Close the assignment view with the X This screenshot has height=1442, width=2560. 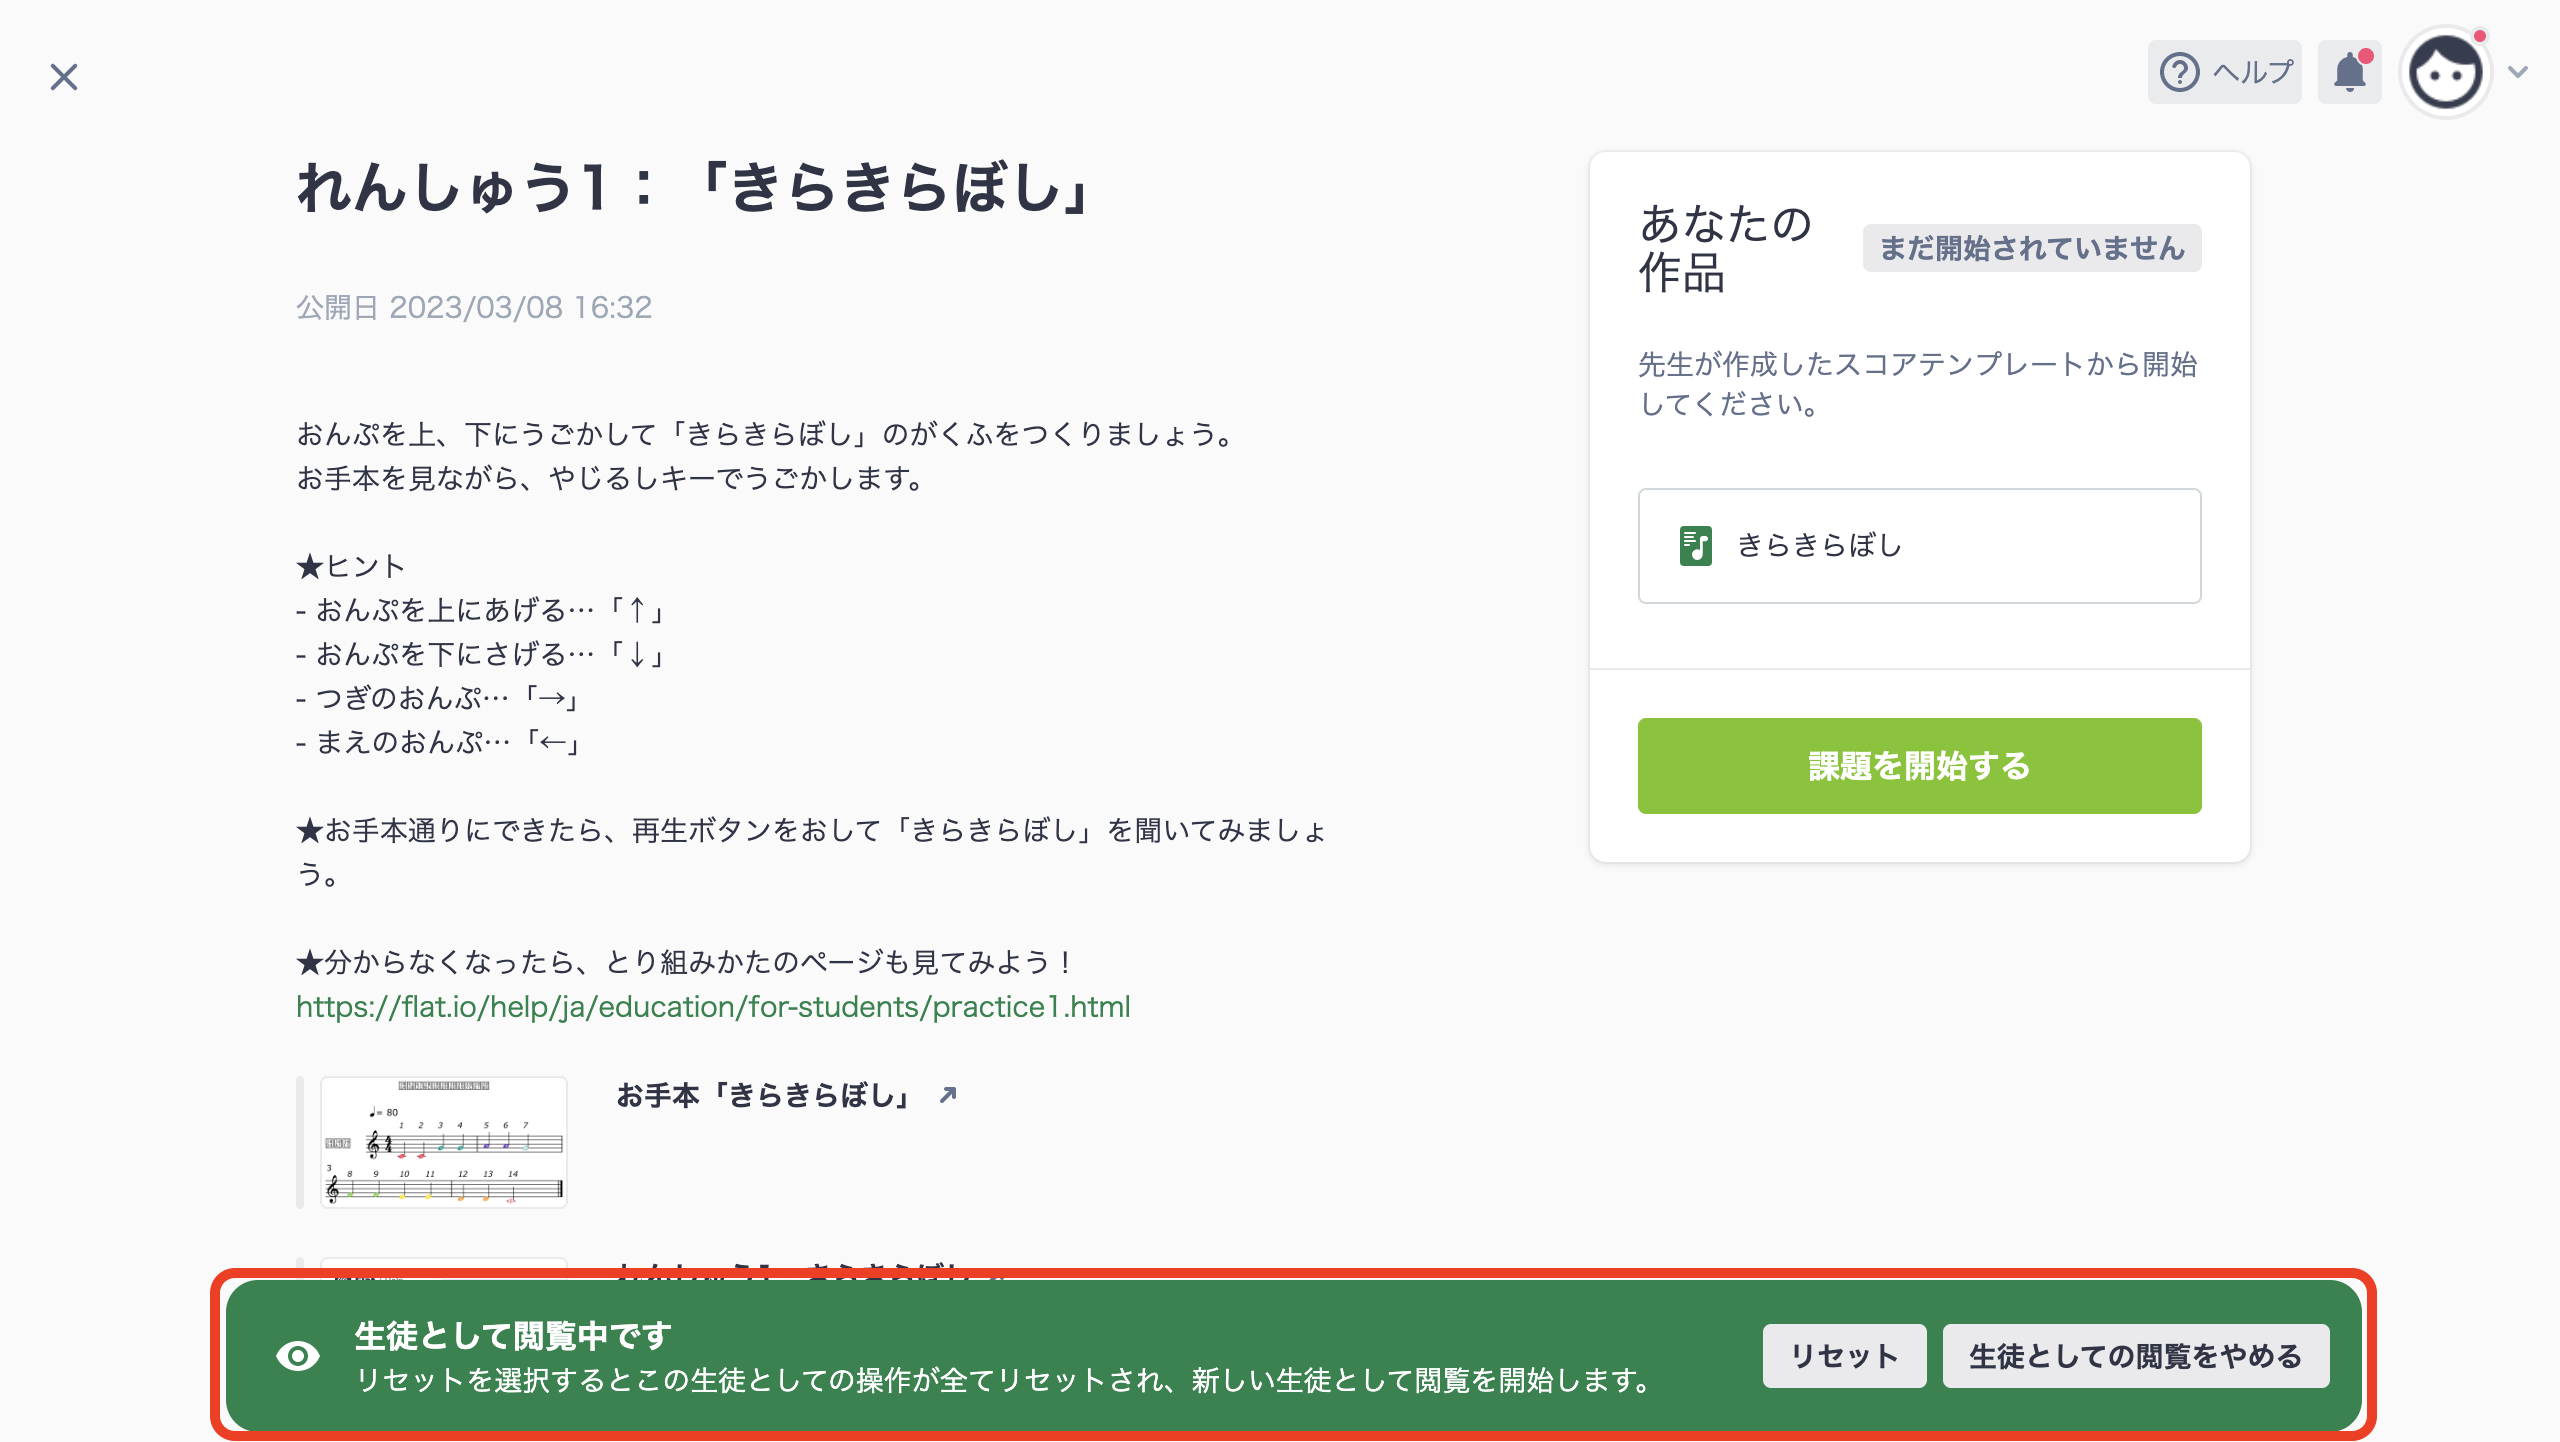pos(64,78)
